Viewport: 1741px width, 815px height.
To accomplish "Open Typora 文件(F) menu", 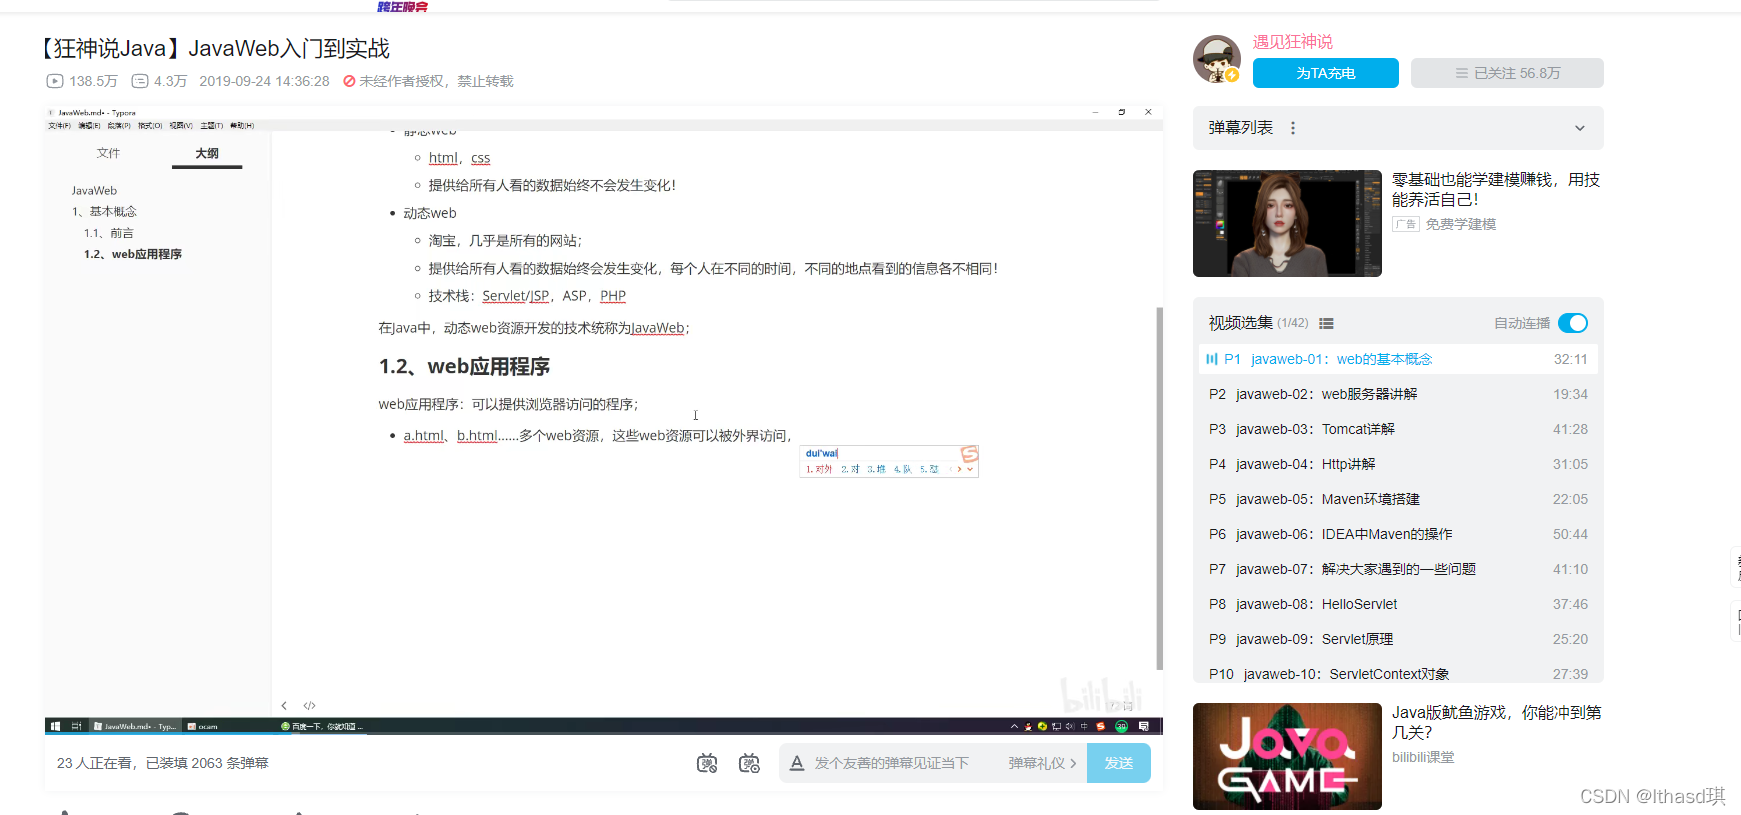I will click(x=60, y=126).
